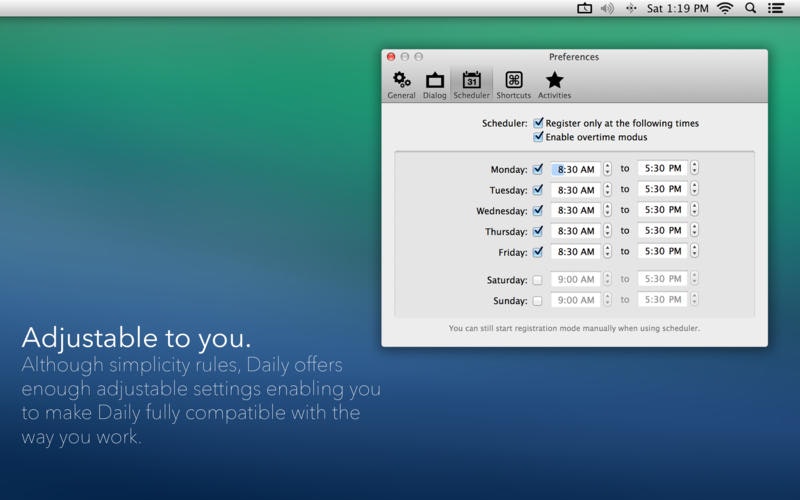Open the Shortcuts command-key icon

click(514, 85)
